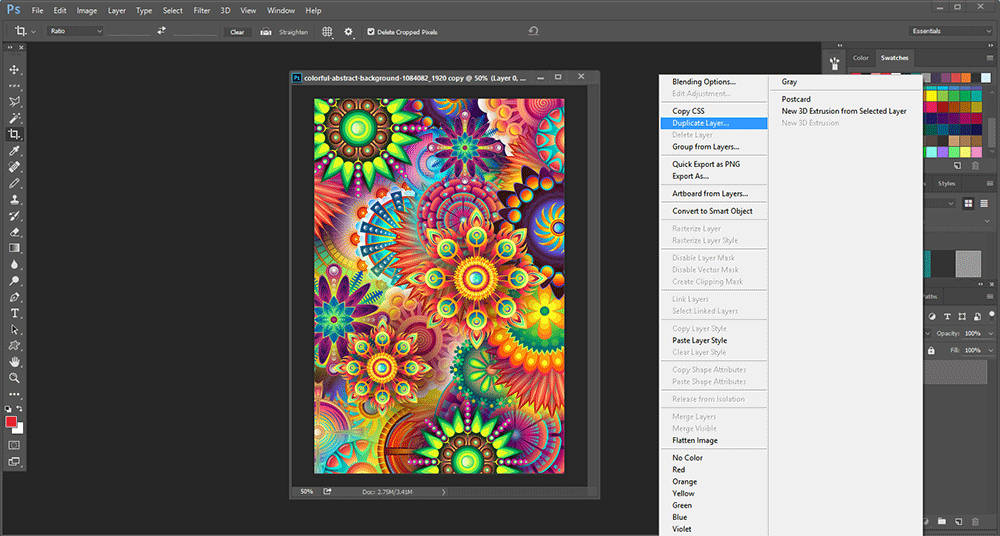Select the Polygonal Lasso tool
Viewport: 1000px width, 536px height.
(14, 101)
